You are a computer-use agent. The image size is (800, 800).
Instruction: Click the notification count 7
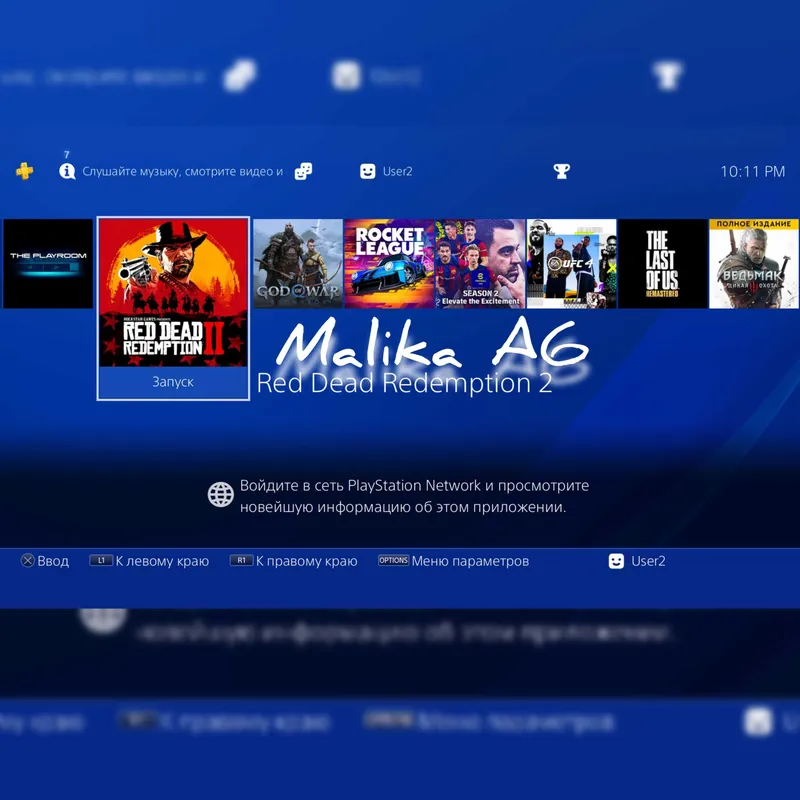[x=66, y=155]
